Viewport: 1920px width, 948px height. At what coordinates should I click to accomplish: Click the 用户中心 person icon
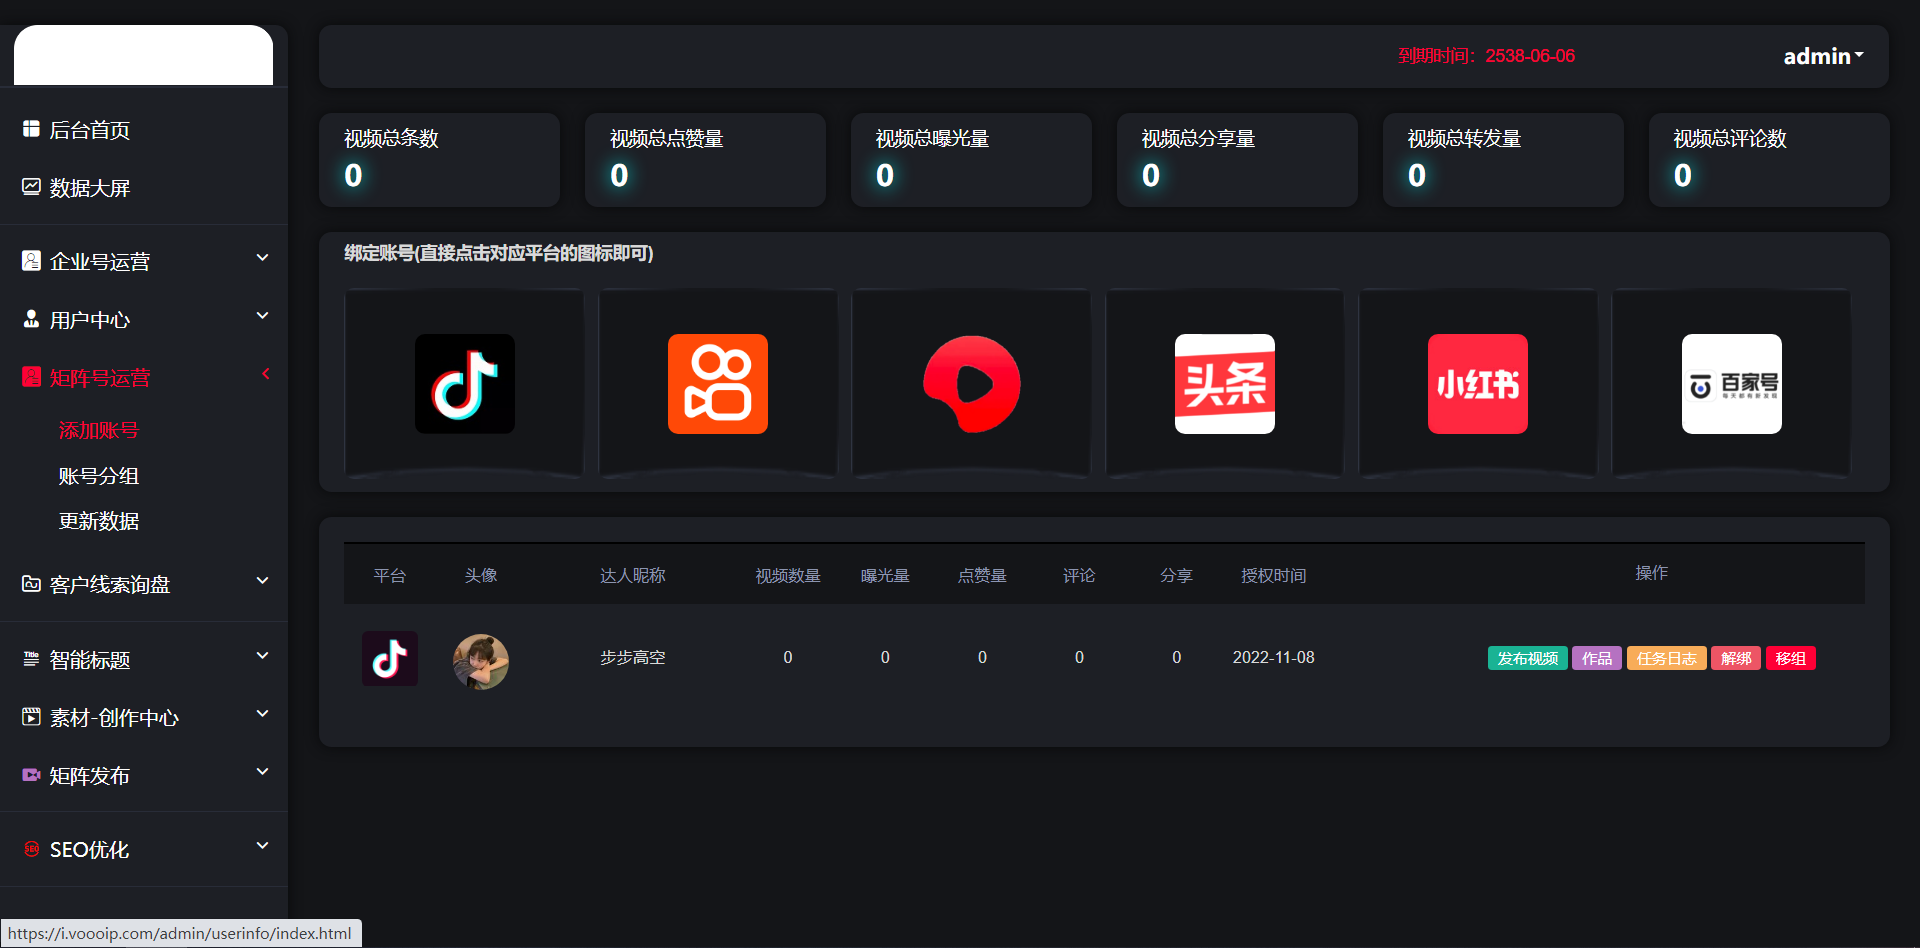click(x=31, y=319)
